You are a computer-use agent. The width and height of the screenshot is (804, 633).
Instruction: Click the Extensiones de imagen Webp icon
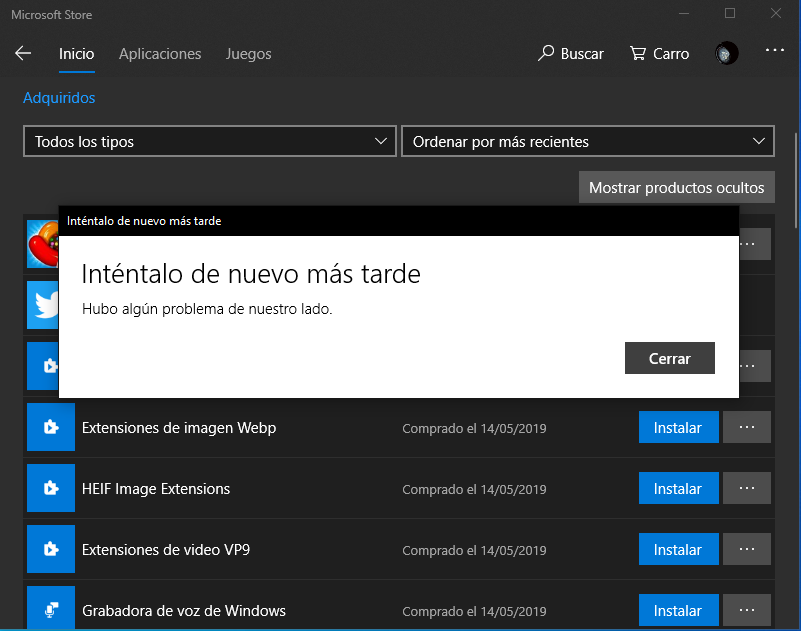point(51,427)
